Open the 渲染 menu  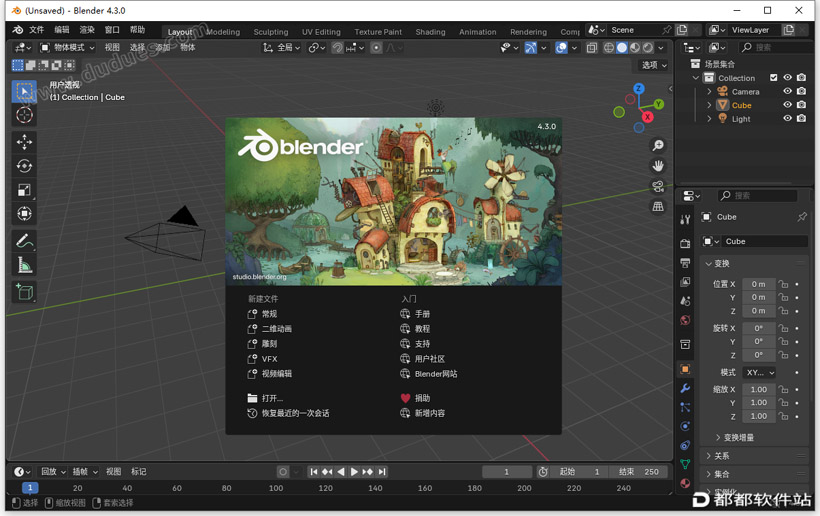(87, 30)
